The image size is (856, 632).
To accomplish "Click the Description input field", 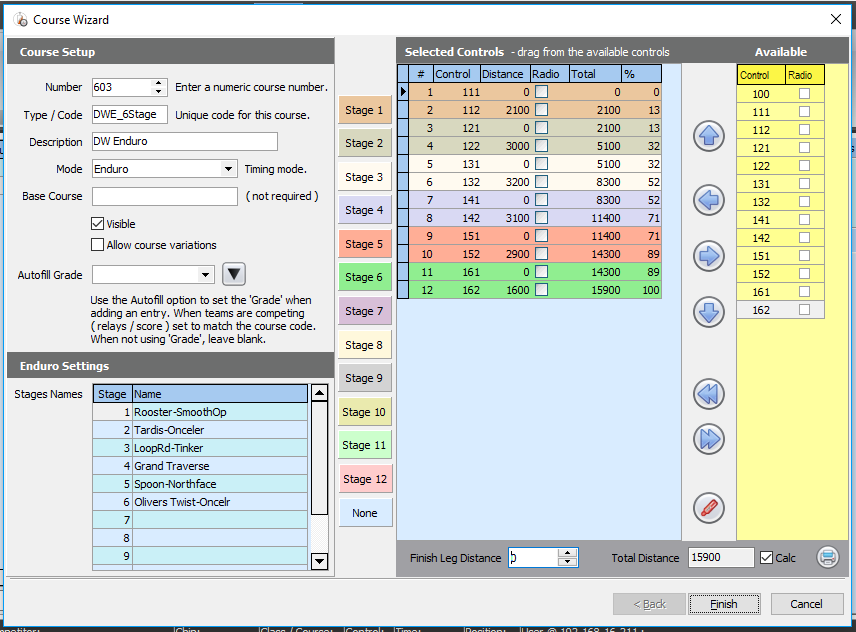I will [185, 141].
